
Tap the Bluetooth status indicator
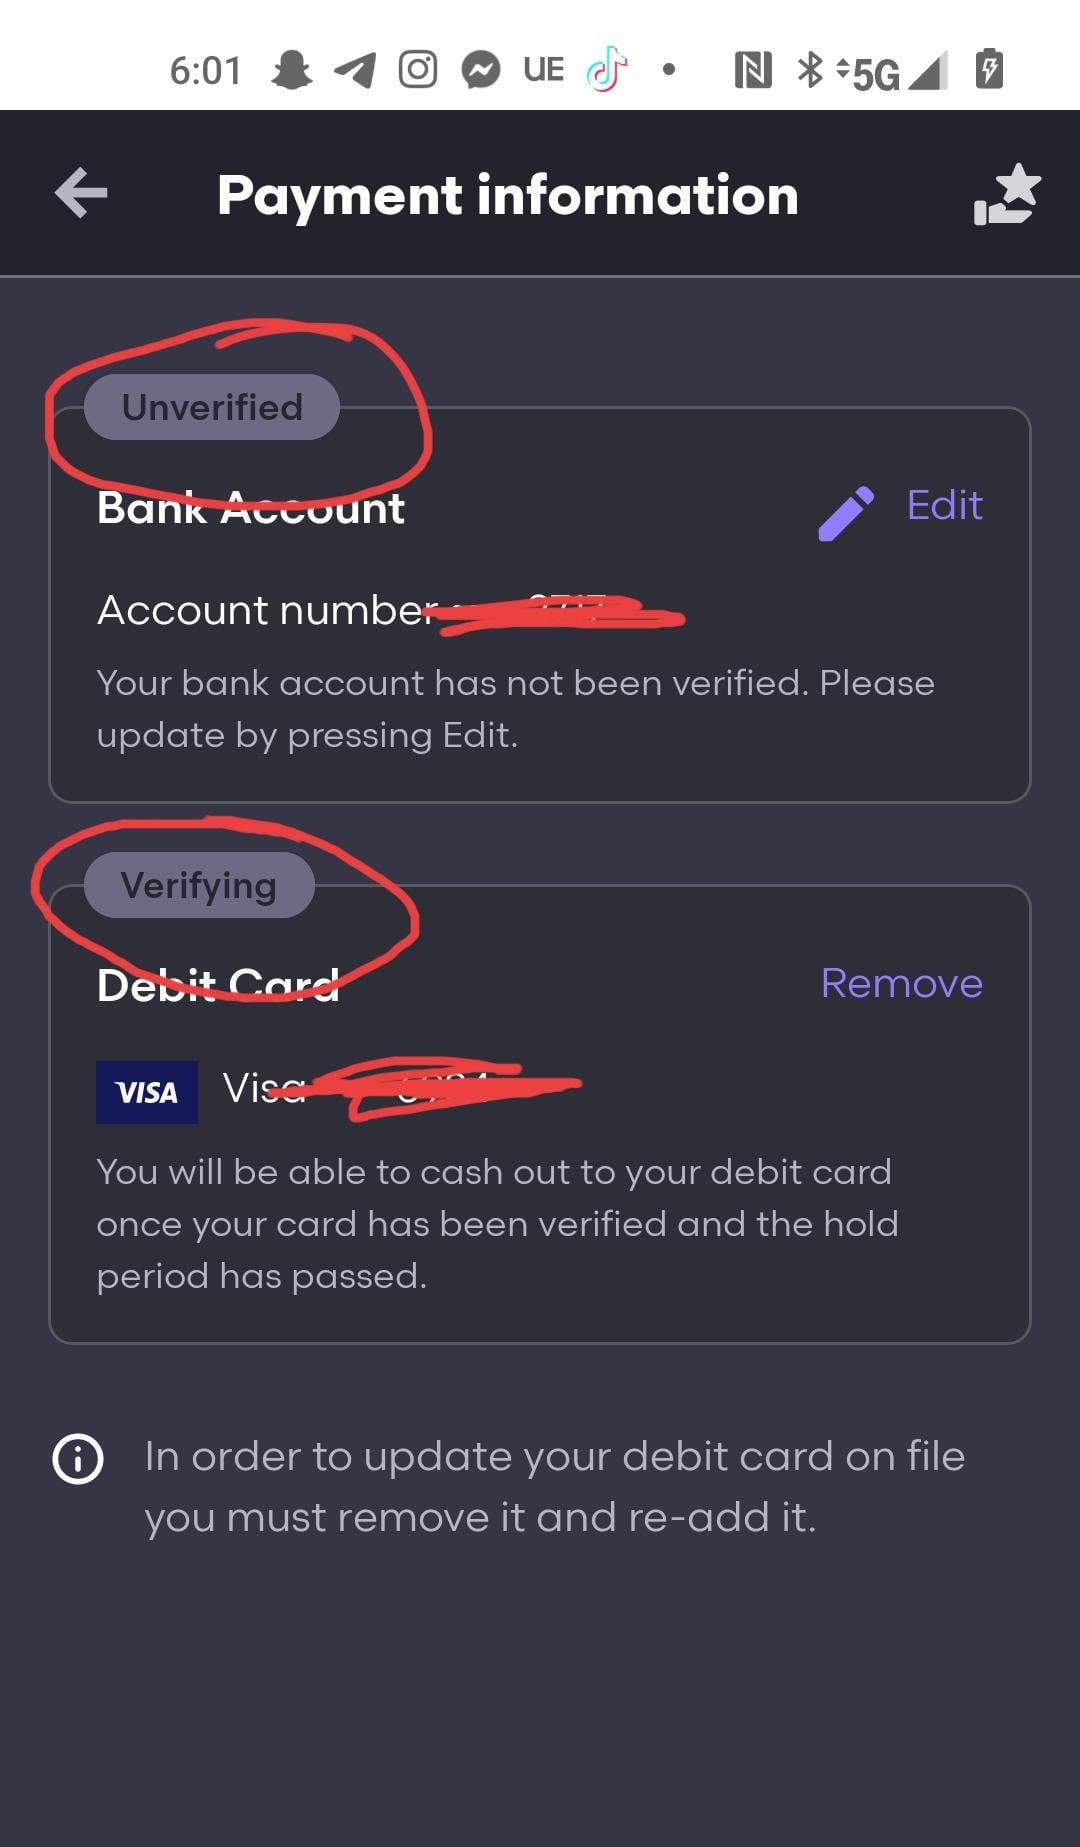(x=809, y=68)
